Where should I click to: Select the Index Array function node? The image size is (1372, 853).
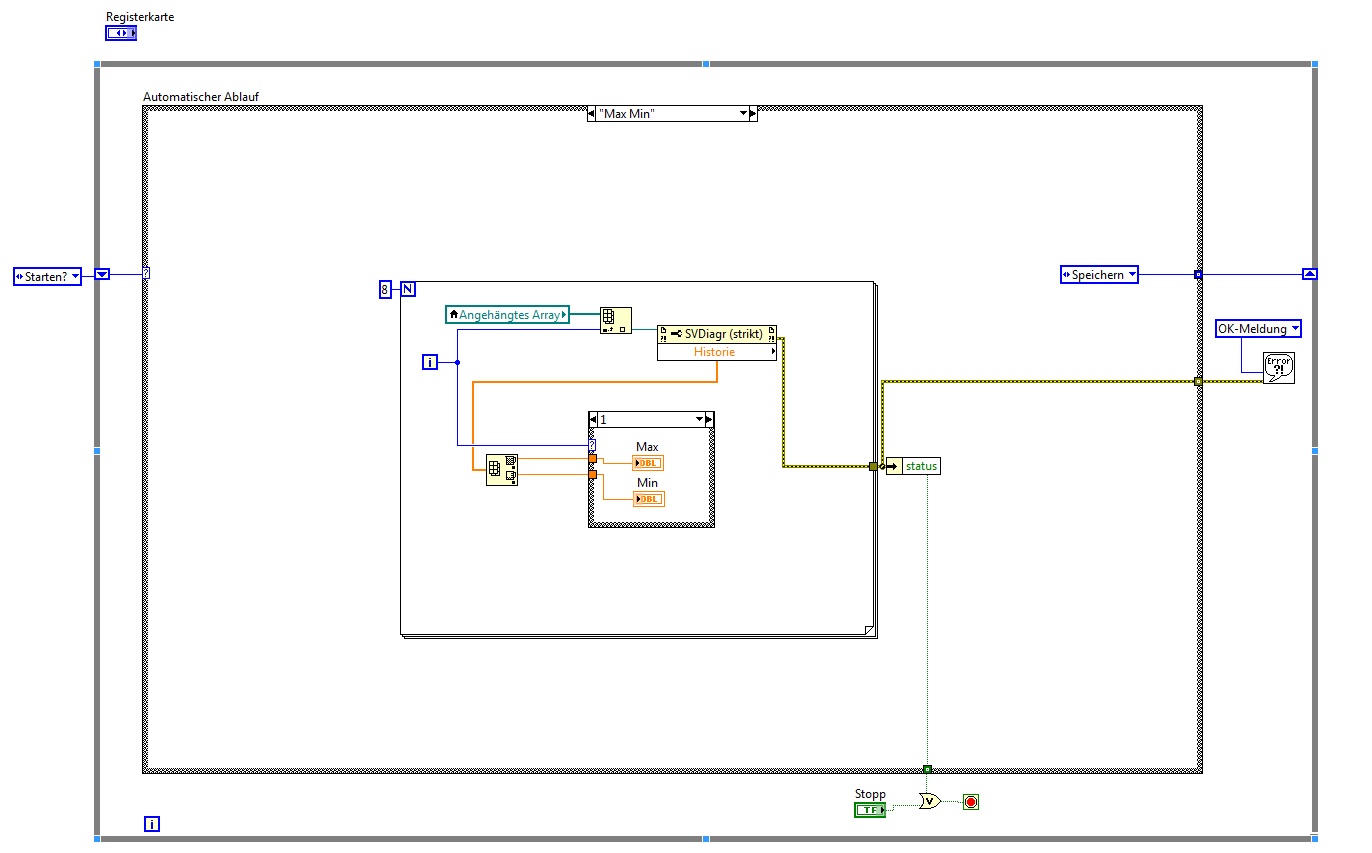(x=616, y=320)
